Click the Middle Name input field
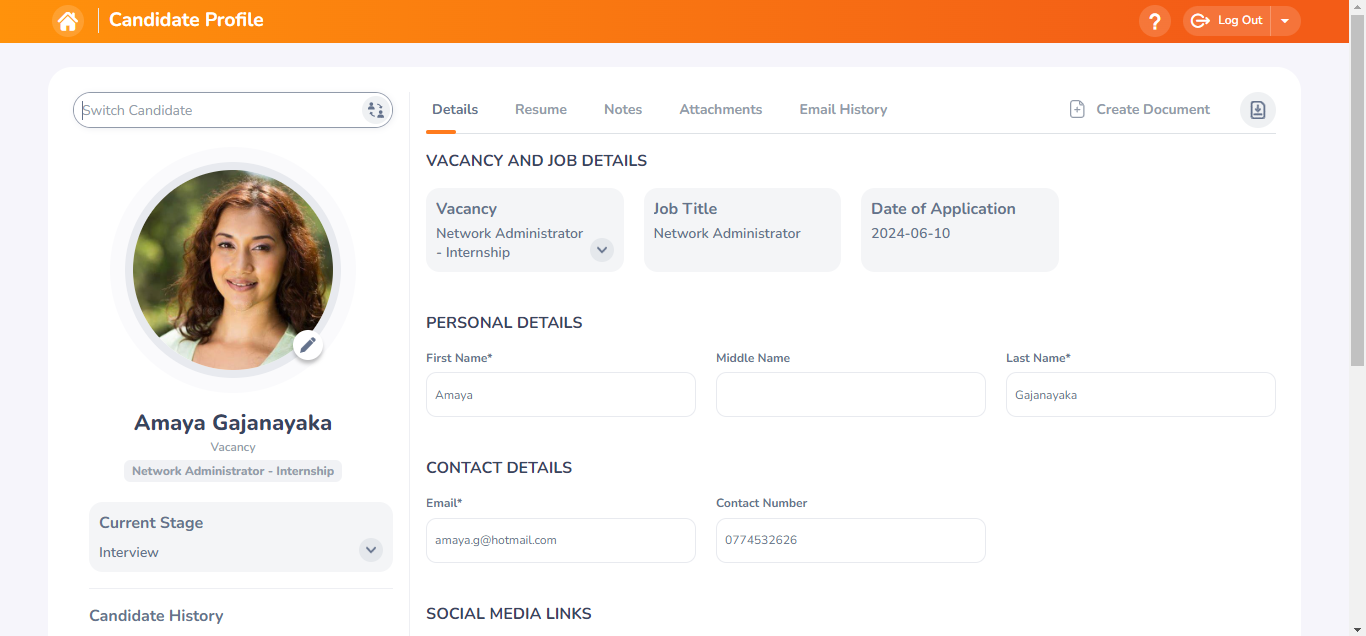1366x636 pixels. pyautogui.click(x=850, y=394)
